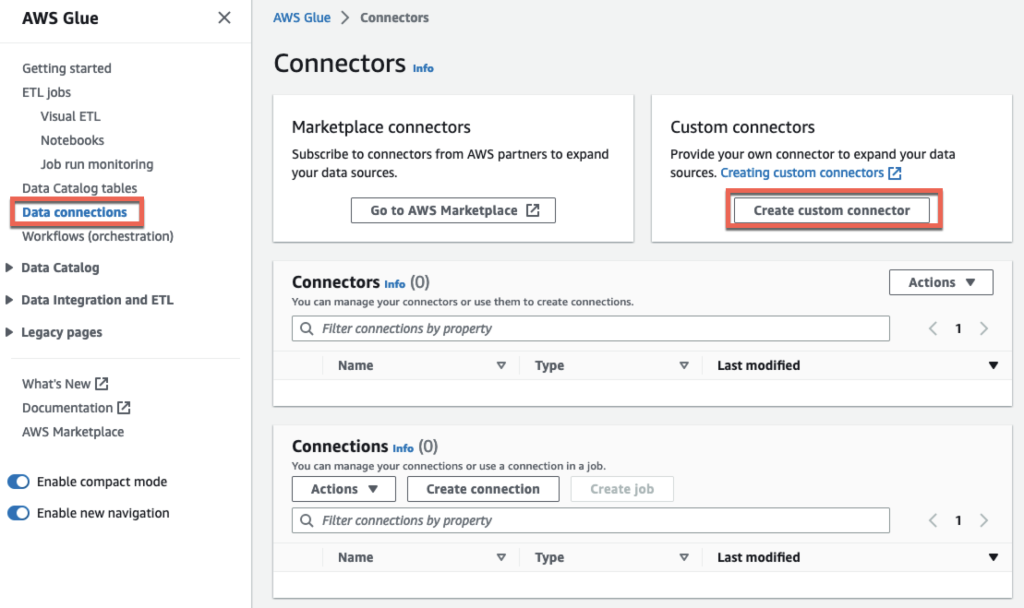Click Create custom connector button
Screen dimensions: 1024x608
pos(831,211)
